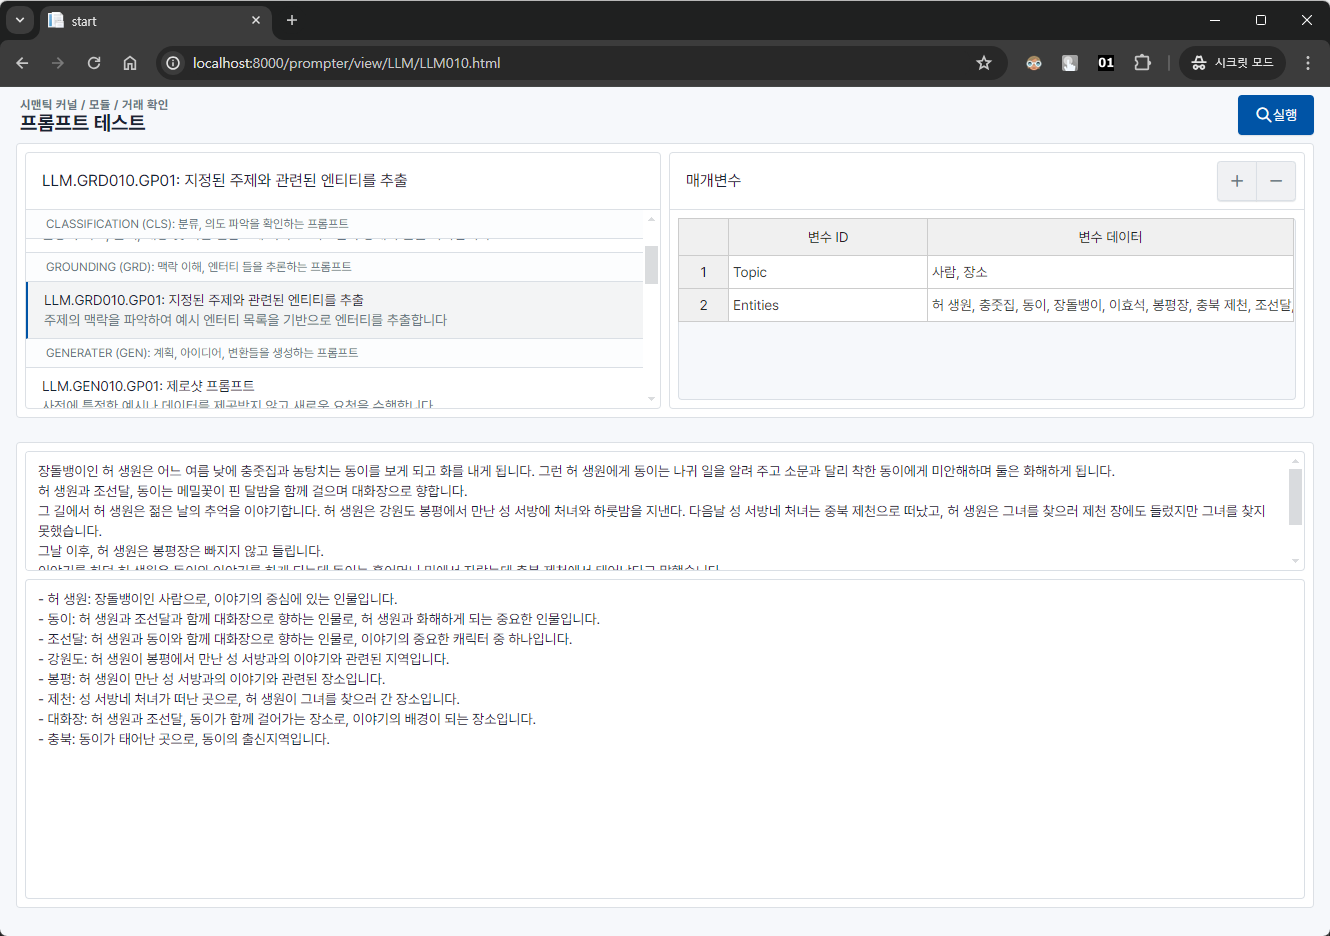Close the start tab
The width and height of the screenshot is (1330, 936).
(x=256, y=20)
